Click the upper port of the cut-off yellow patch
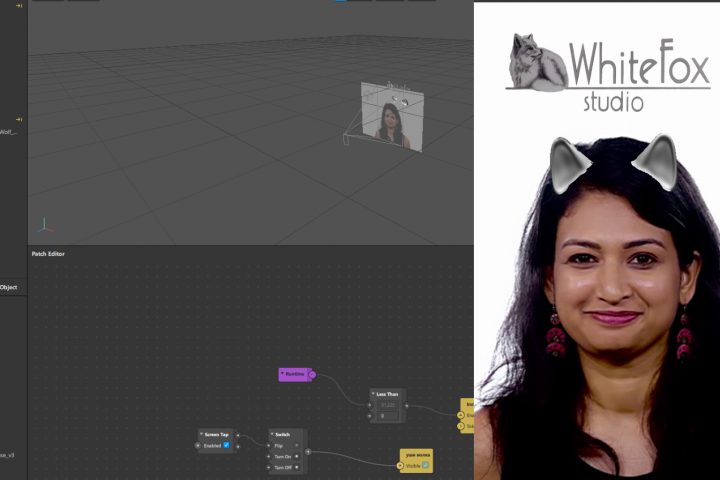Viewport: 720px width, 480px height. pyautogui.click(x=461, y=415)
